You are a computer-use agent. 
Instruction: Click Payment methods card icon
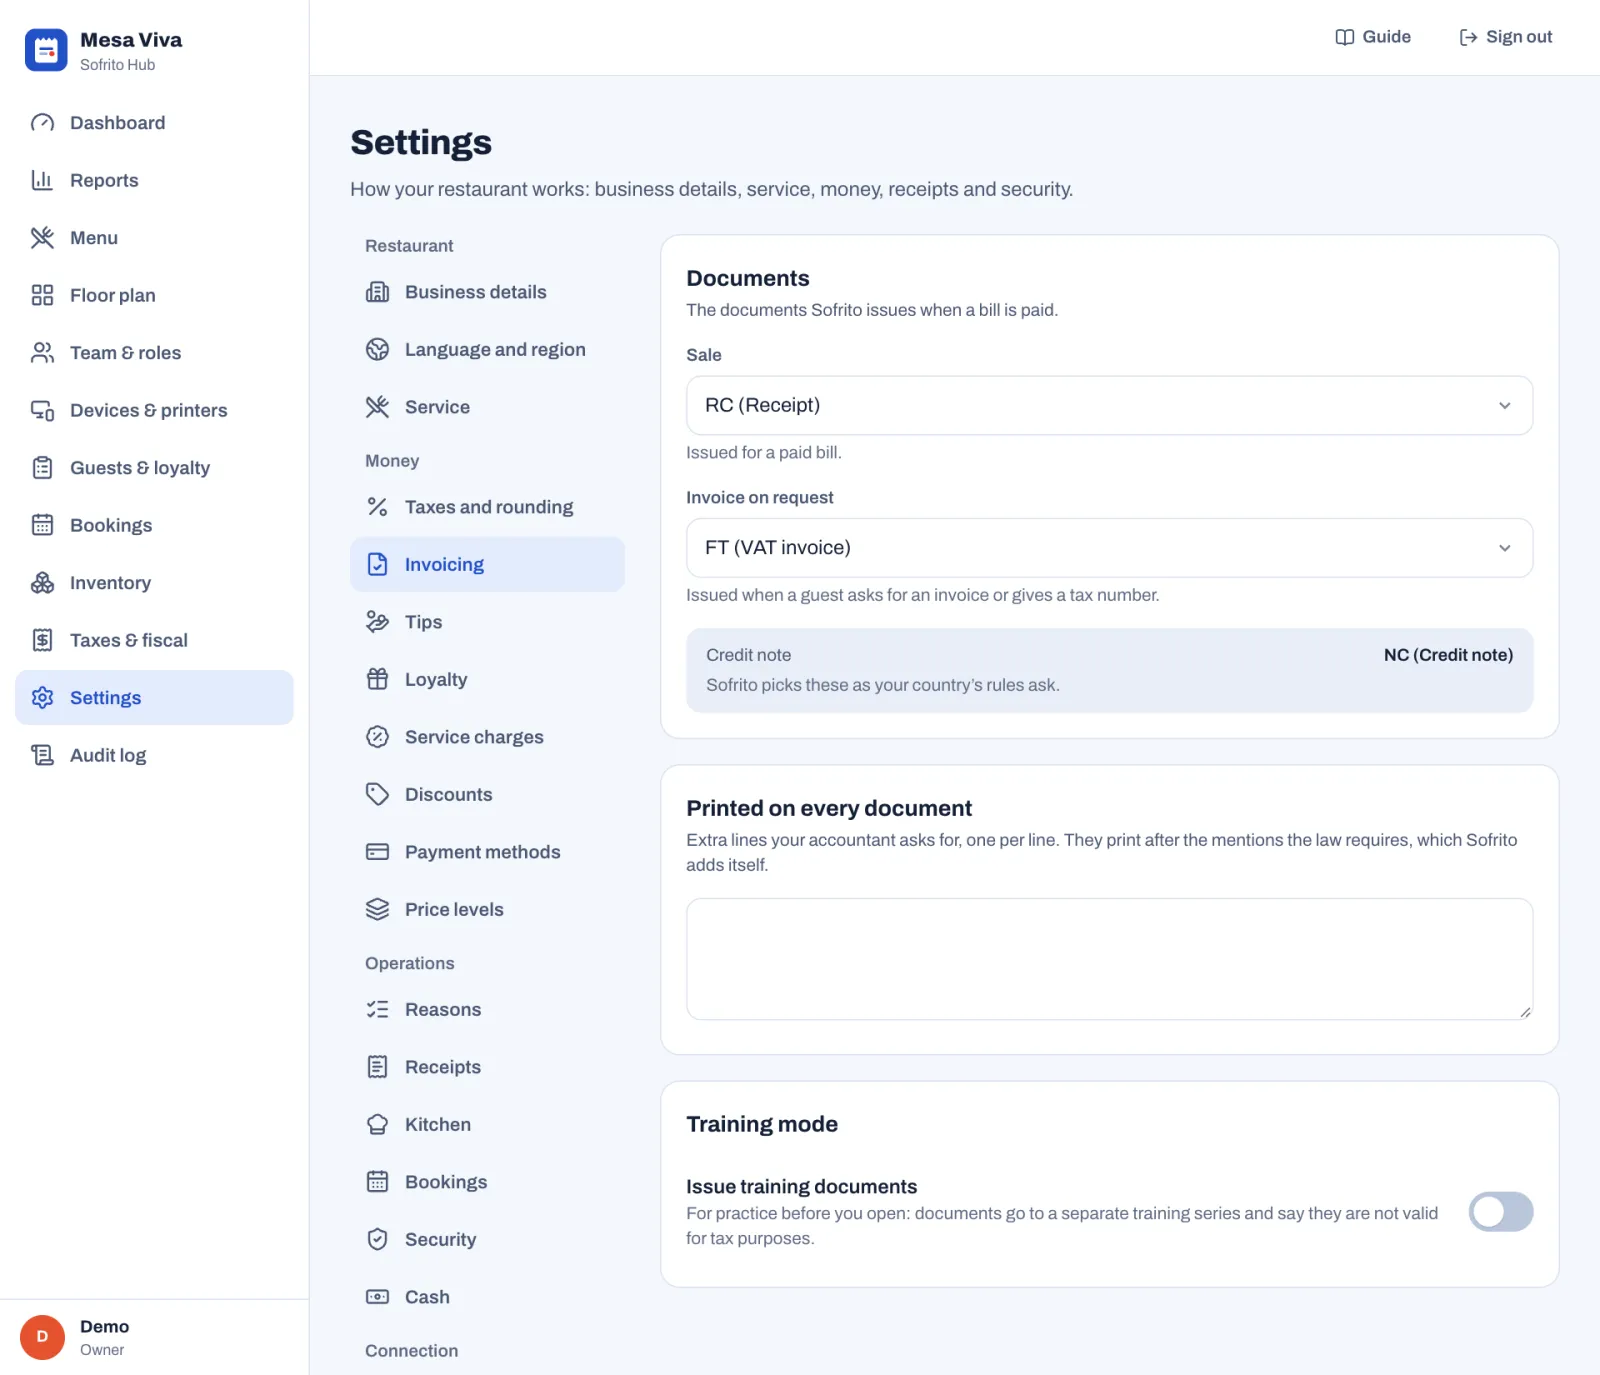(x=377, y=852)
